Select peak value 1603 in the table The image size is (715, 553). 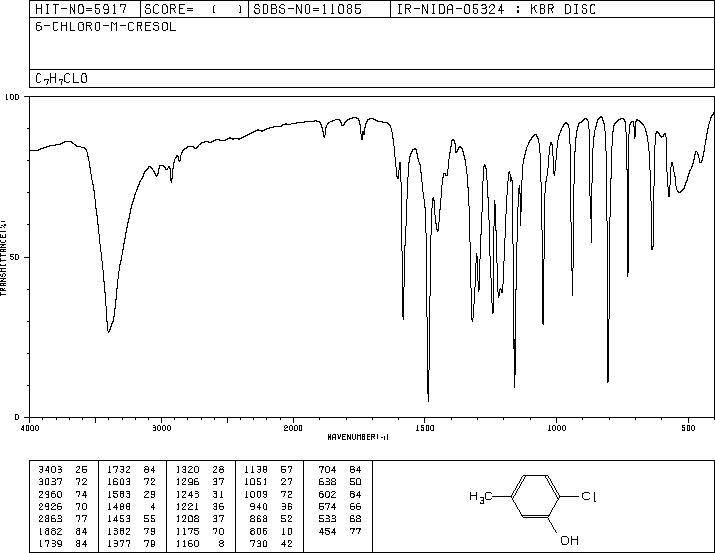click(x=119, y=482)
